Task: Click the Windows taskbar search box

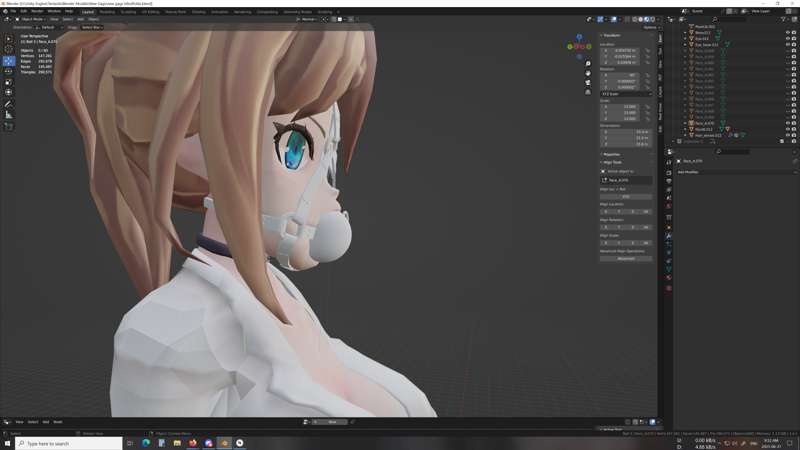Action: 69,444
